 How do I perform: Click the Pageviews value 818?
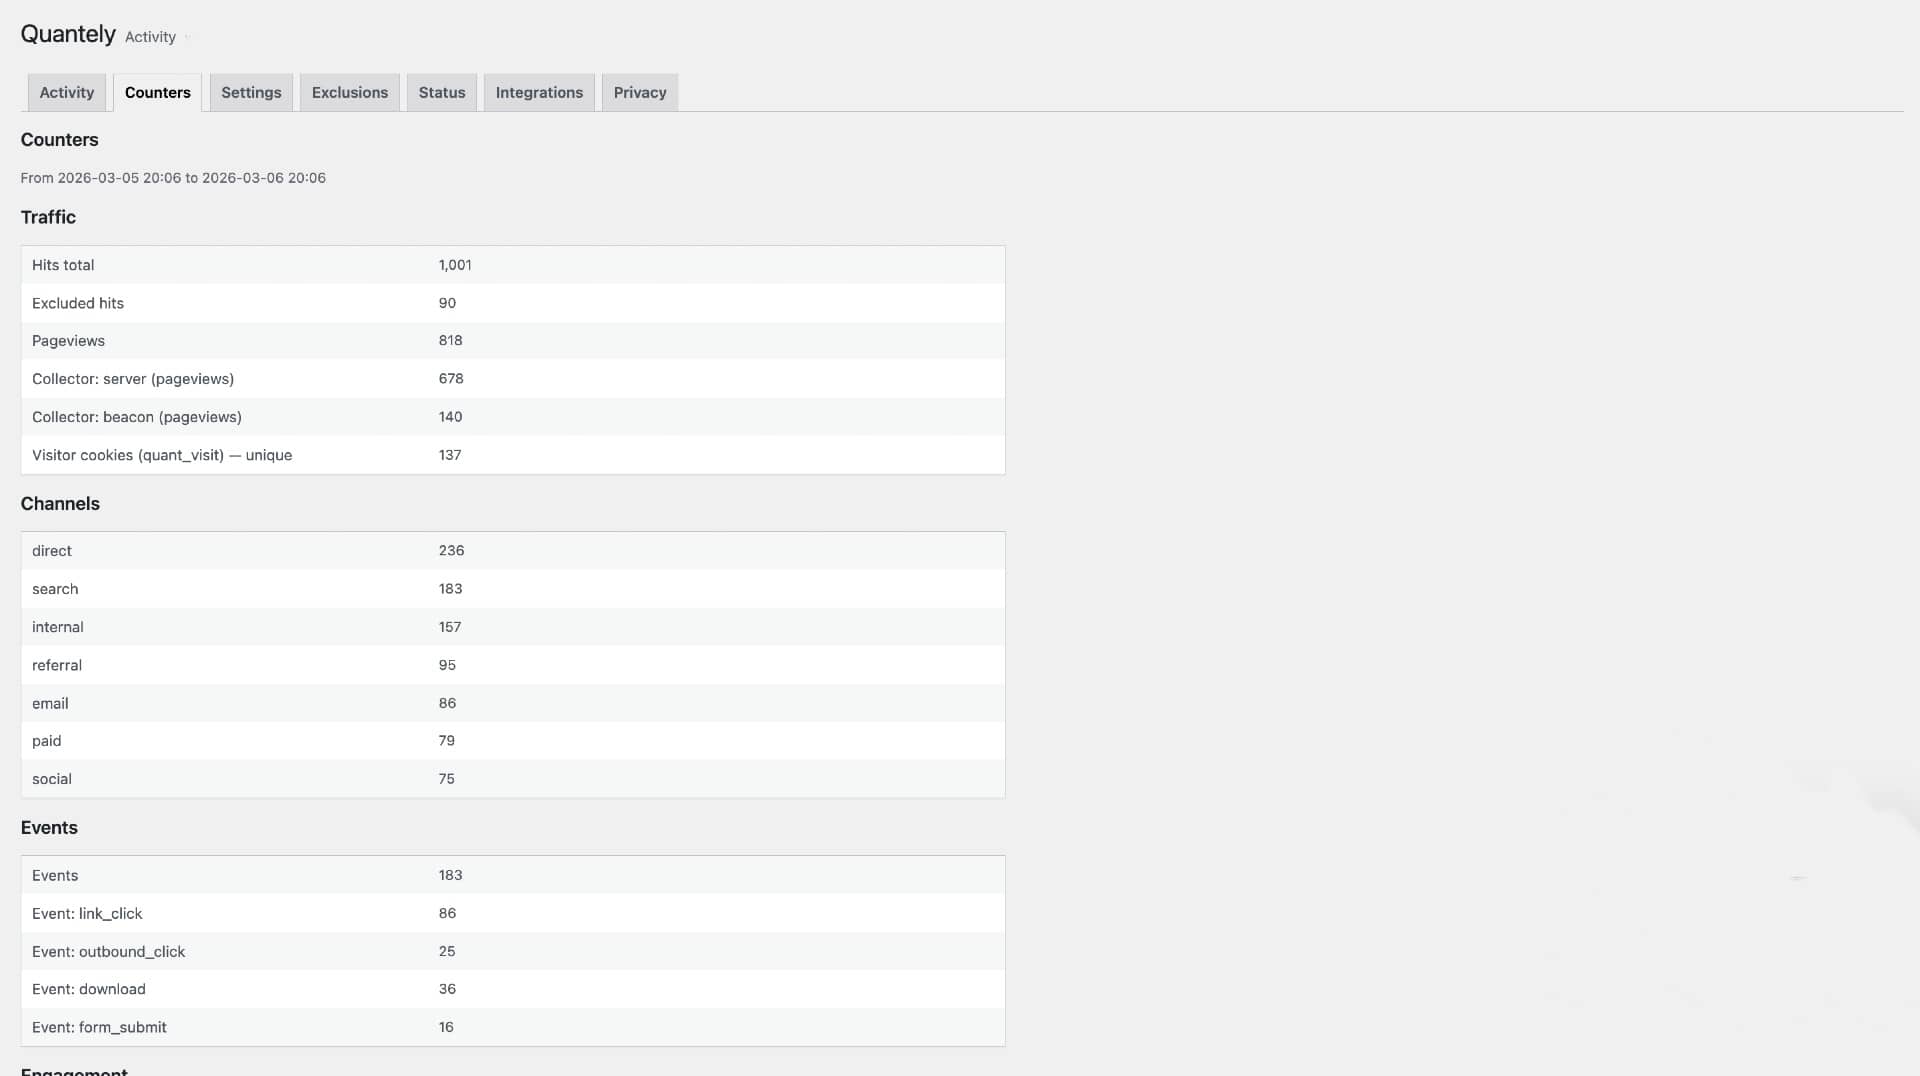tap(450, 341)
